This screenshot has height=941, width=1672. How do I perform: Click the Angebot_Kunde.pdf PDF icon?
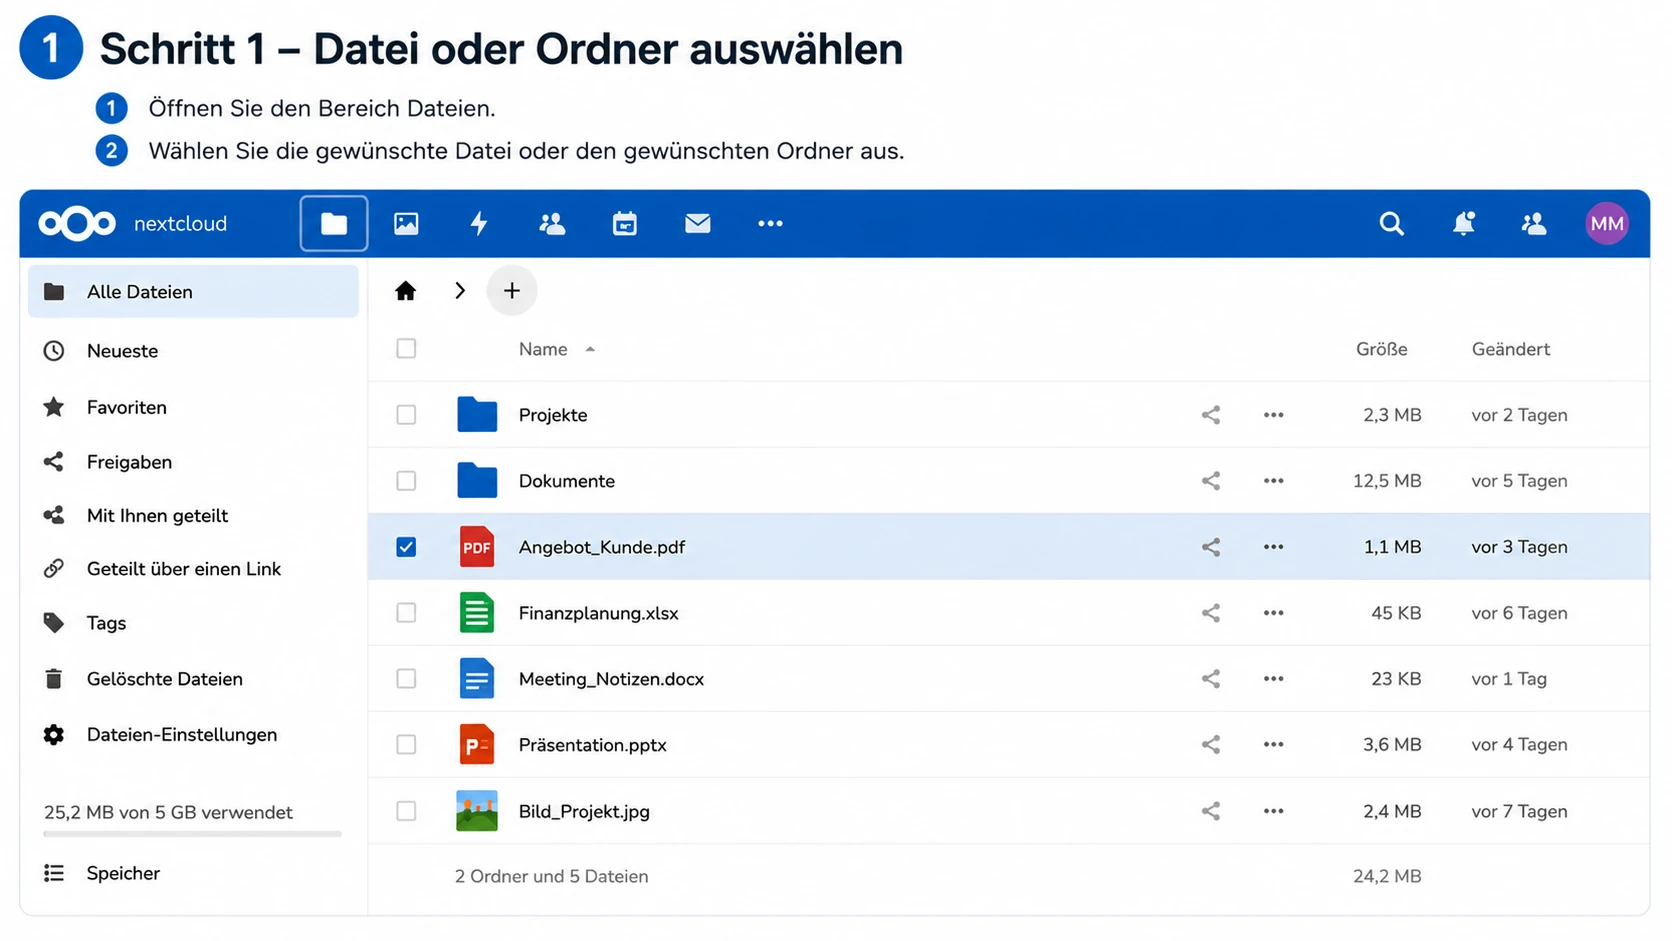[x=477, y=547]
